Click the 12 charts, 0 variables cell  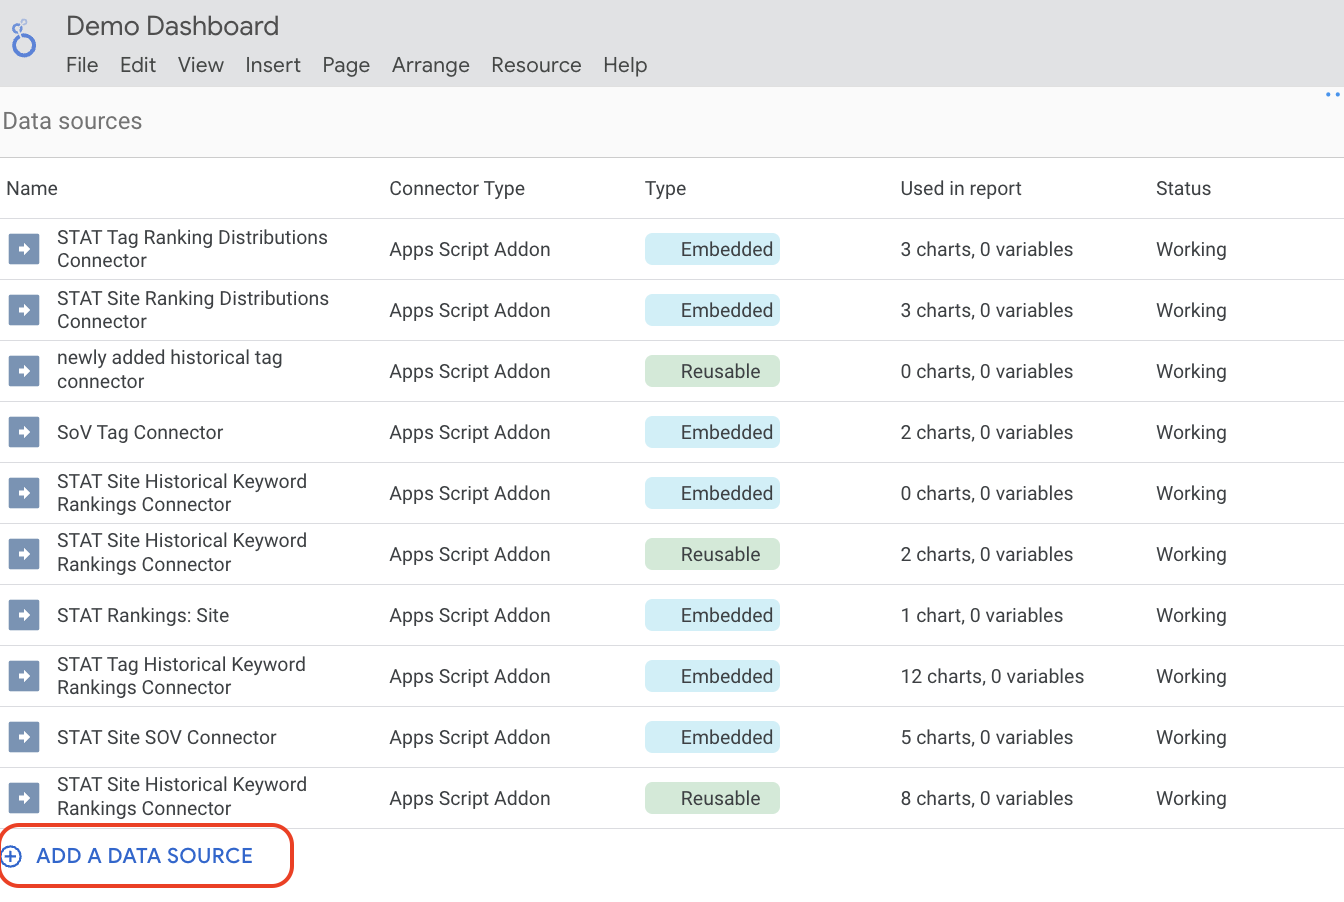tap(992, 676)
